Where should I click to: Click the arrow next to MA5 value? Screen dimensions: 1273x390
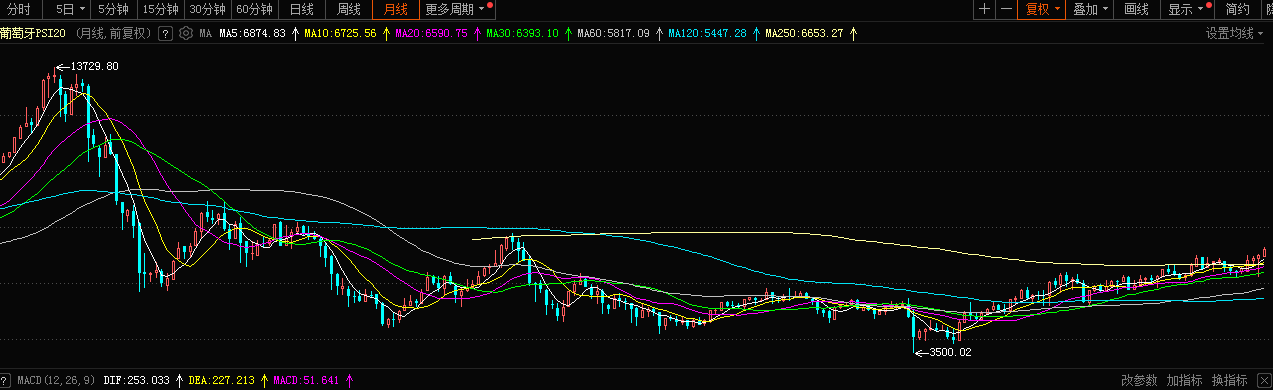[296, 33]
